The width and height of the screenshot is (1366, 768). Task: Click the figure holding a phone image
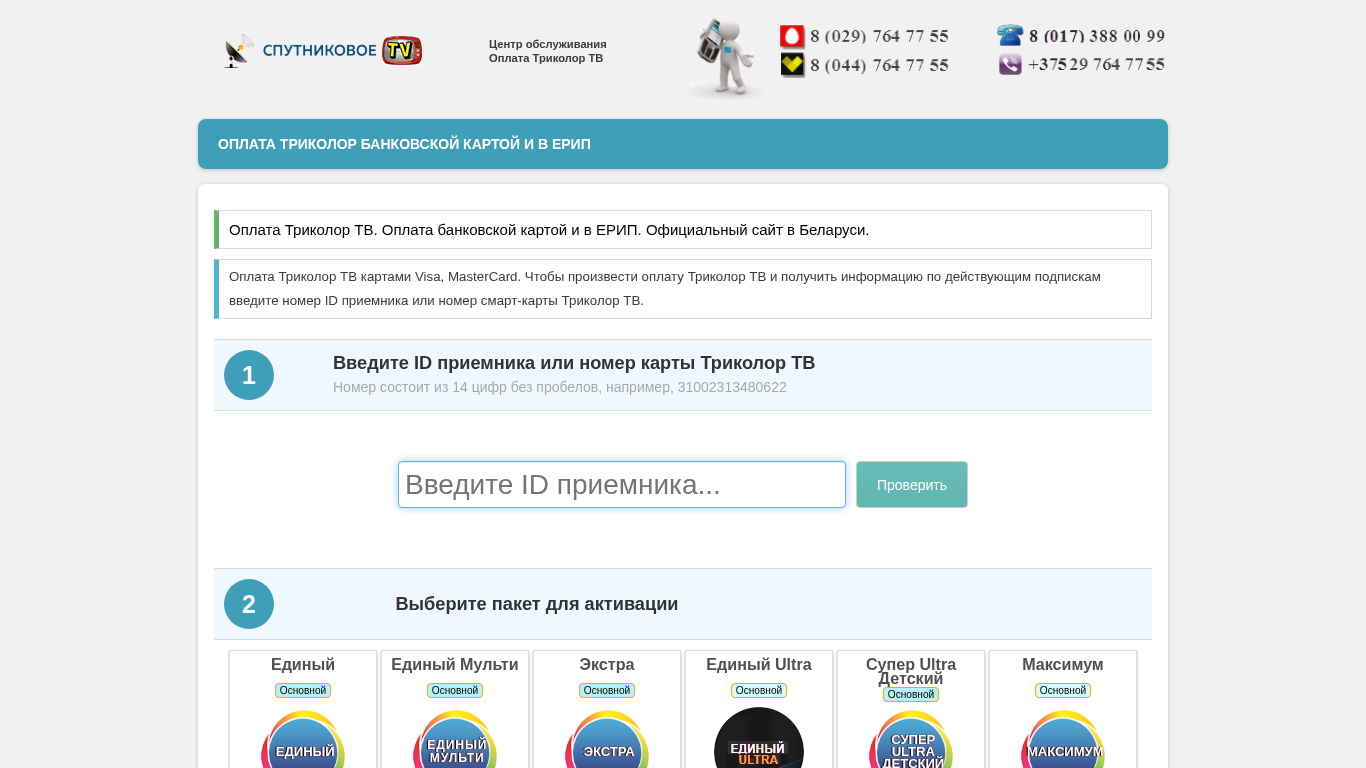pos(726,58)
